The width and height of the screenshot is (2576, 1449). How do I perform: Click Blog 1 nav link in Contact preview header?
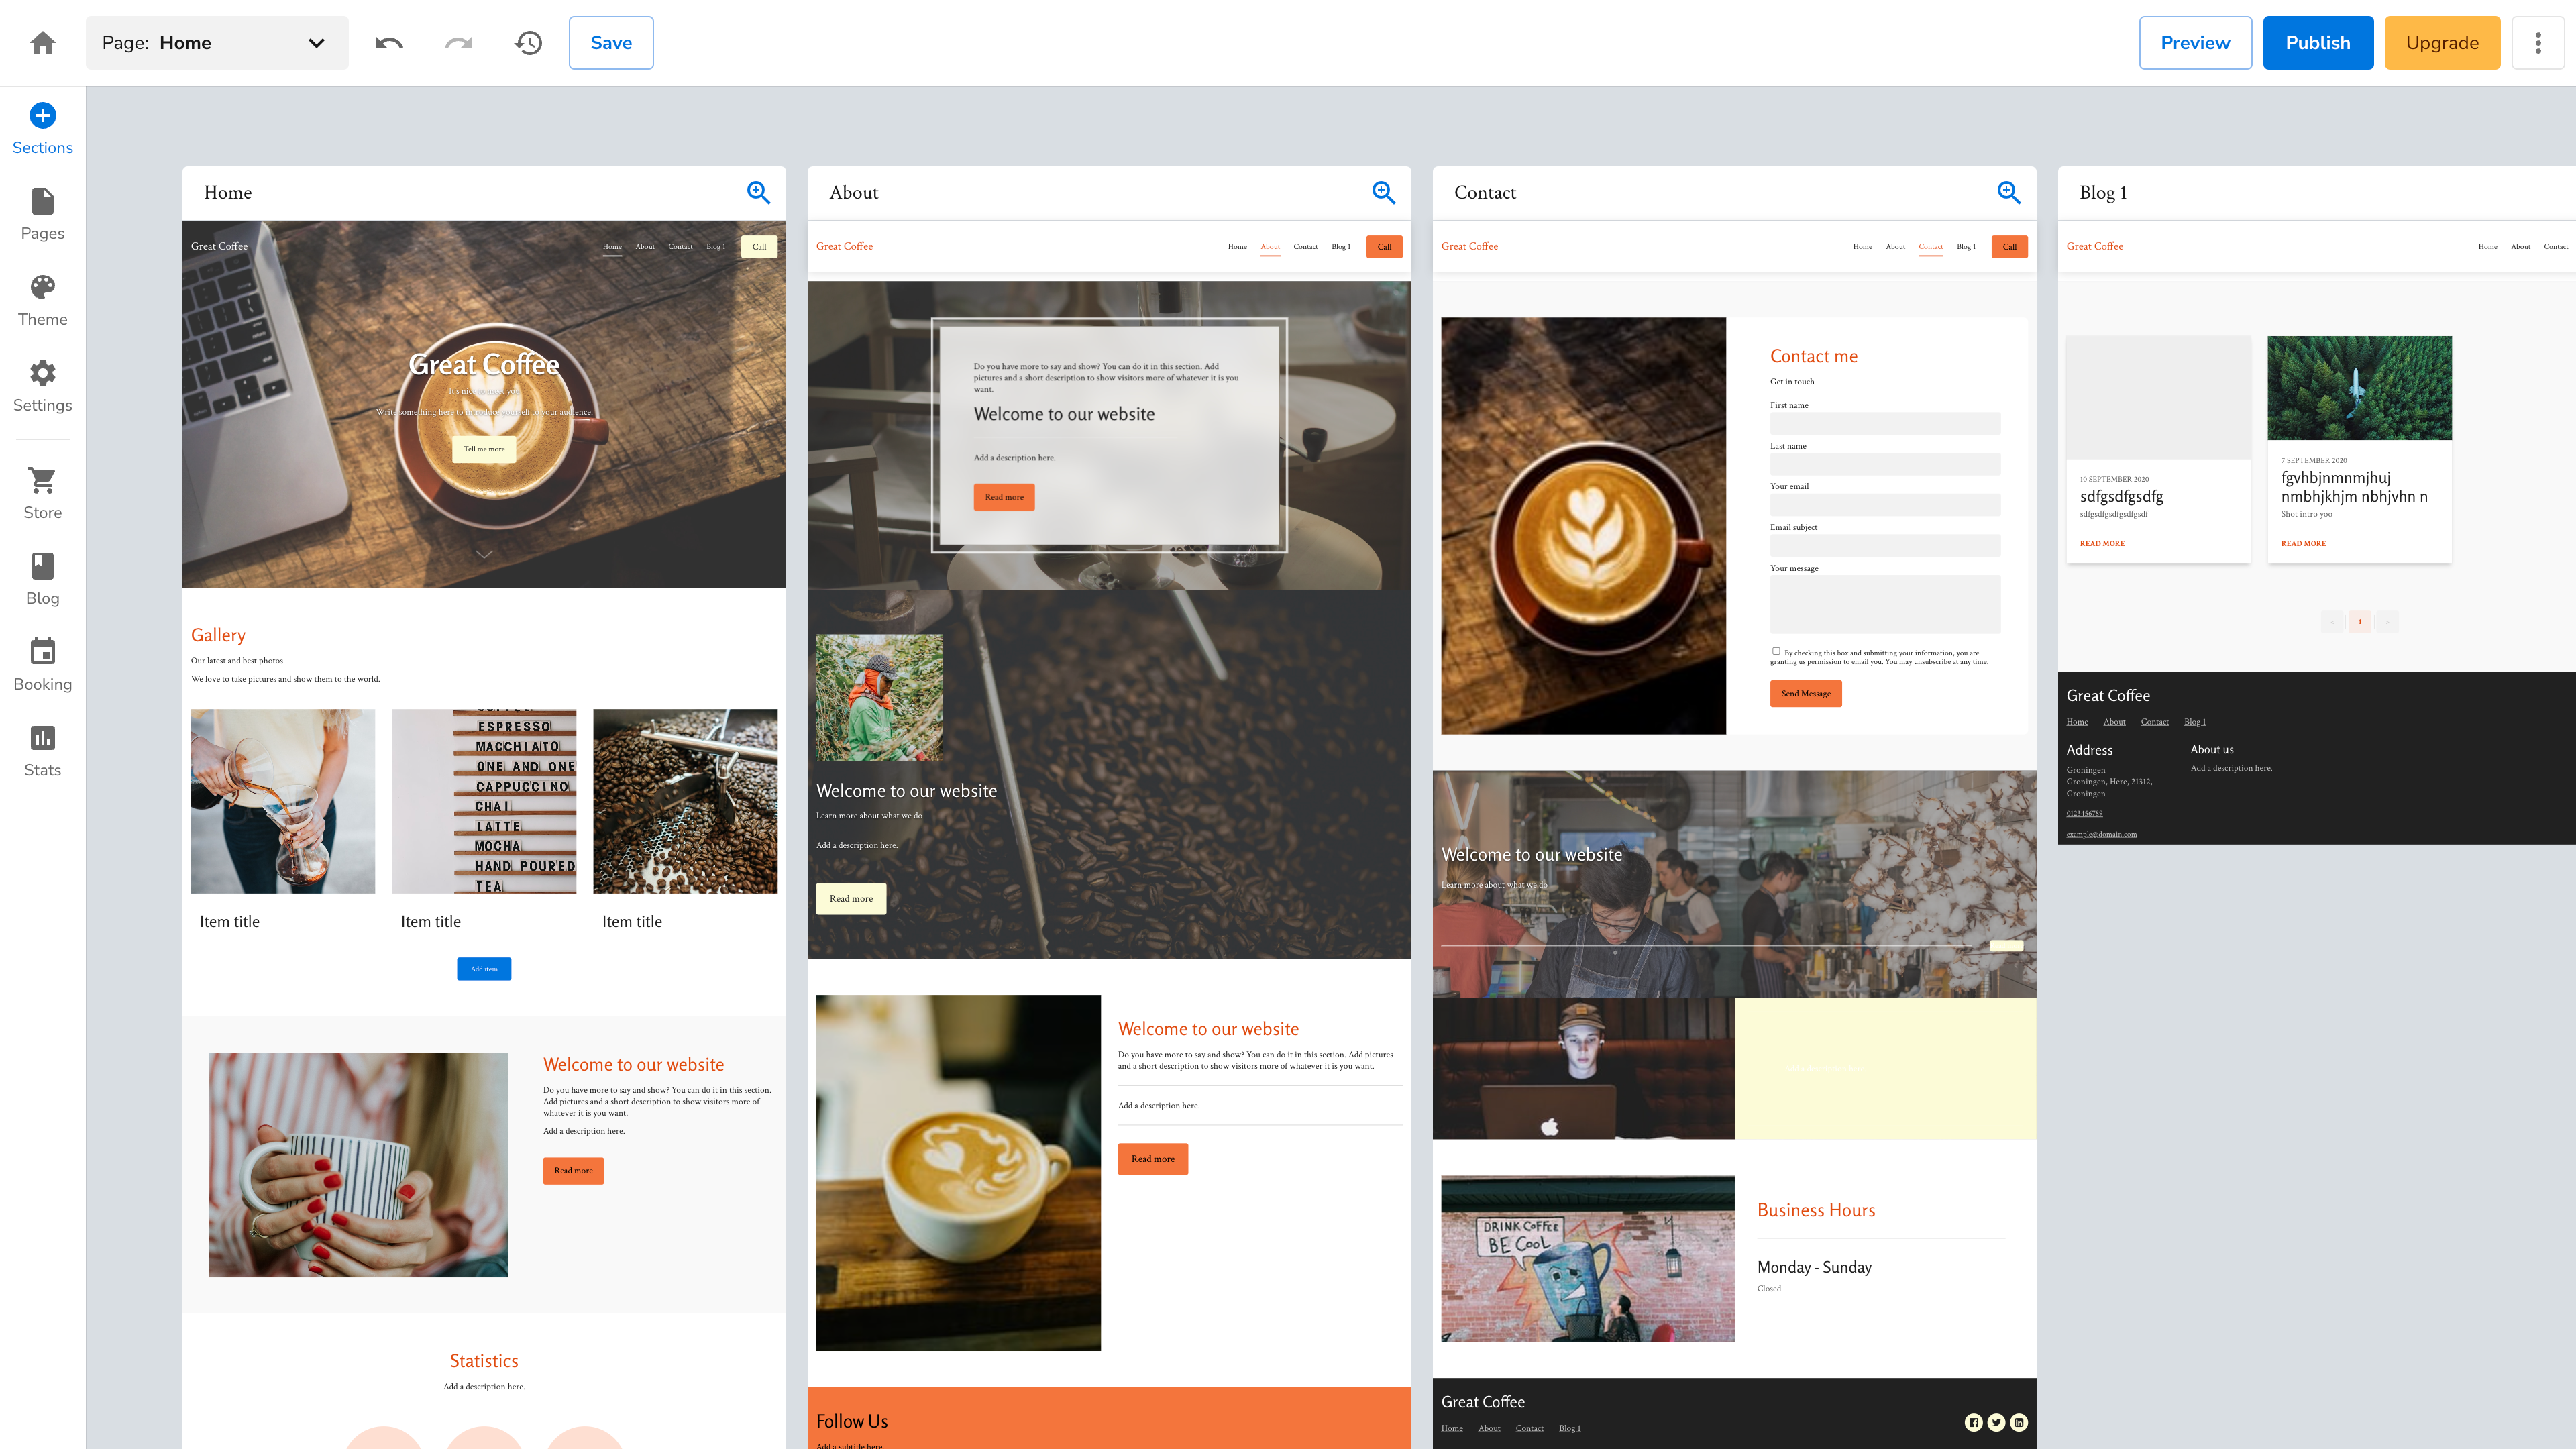point(1966,246)
